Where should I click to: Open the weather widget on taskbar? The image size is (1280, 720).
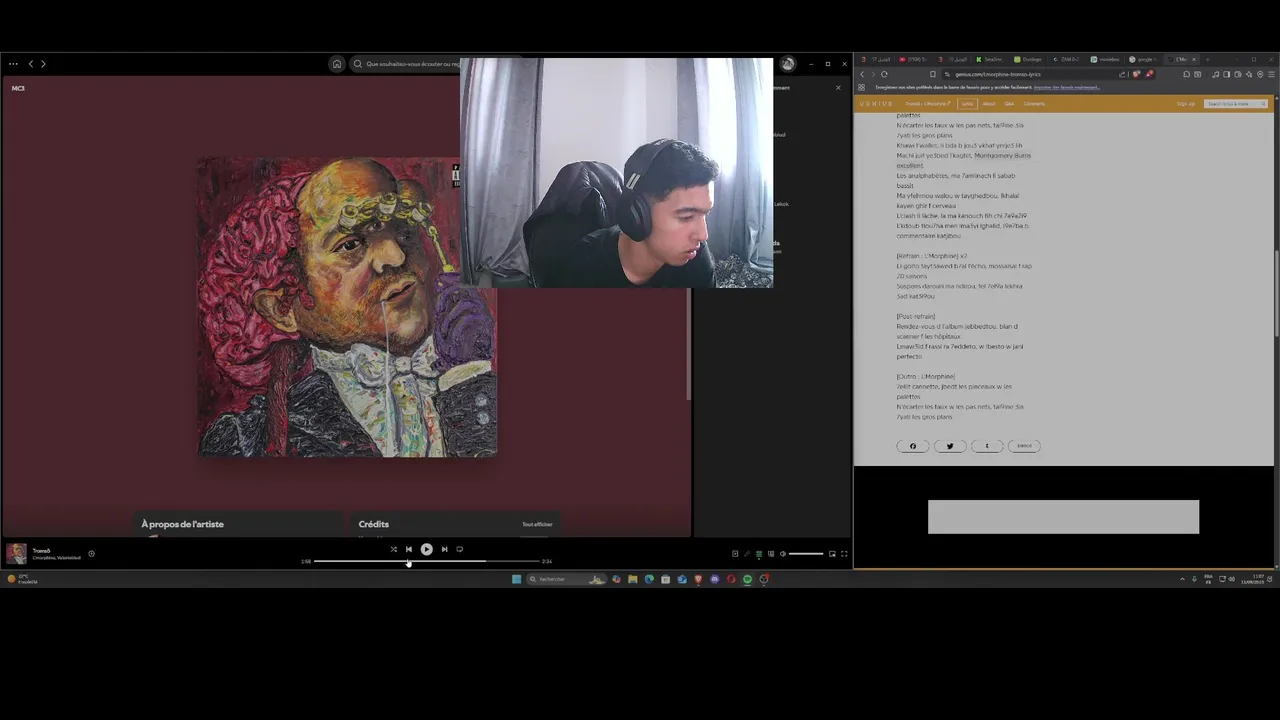(x=22, y=579)
